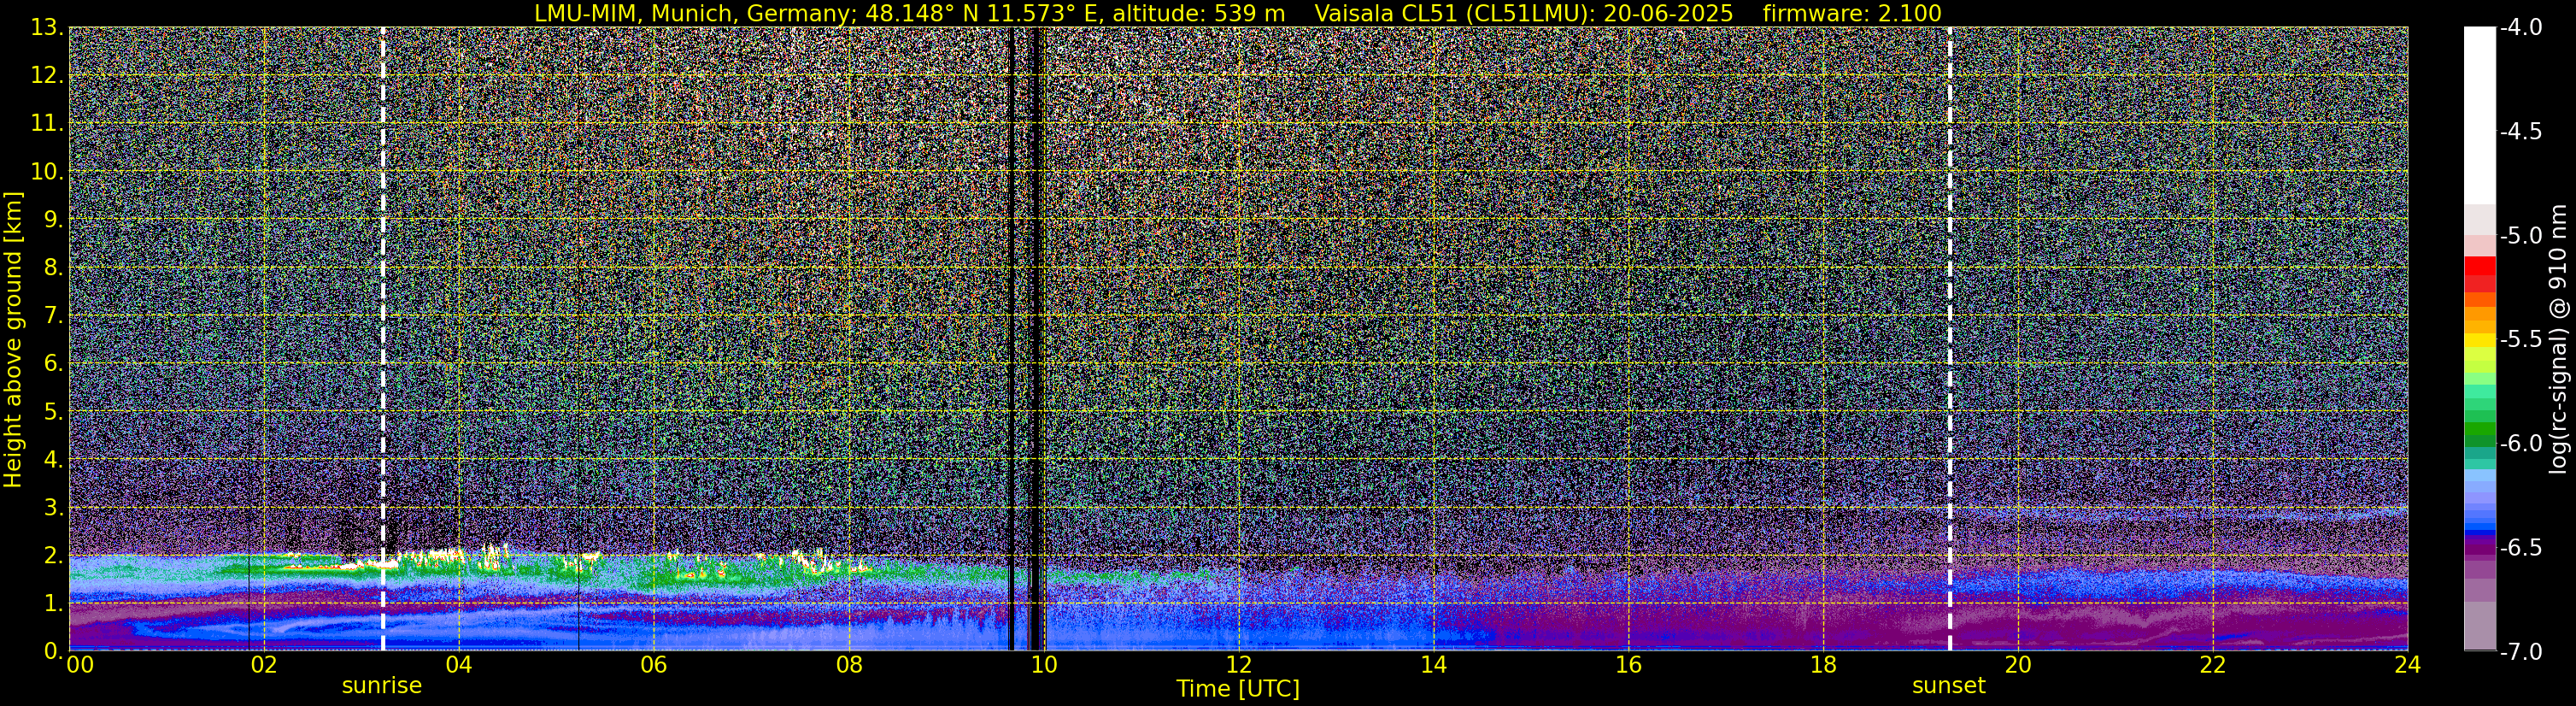Click 'altitude: 539 m' in the title
The width and height of the screenshot is (2576, 706).
pyautogui.click(x=1199, y=13)
